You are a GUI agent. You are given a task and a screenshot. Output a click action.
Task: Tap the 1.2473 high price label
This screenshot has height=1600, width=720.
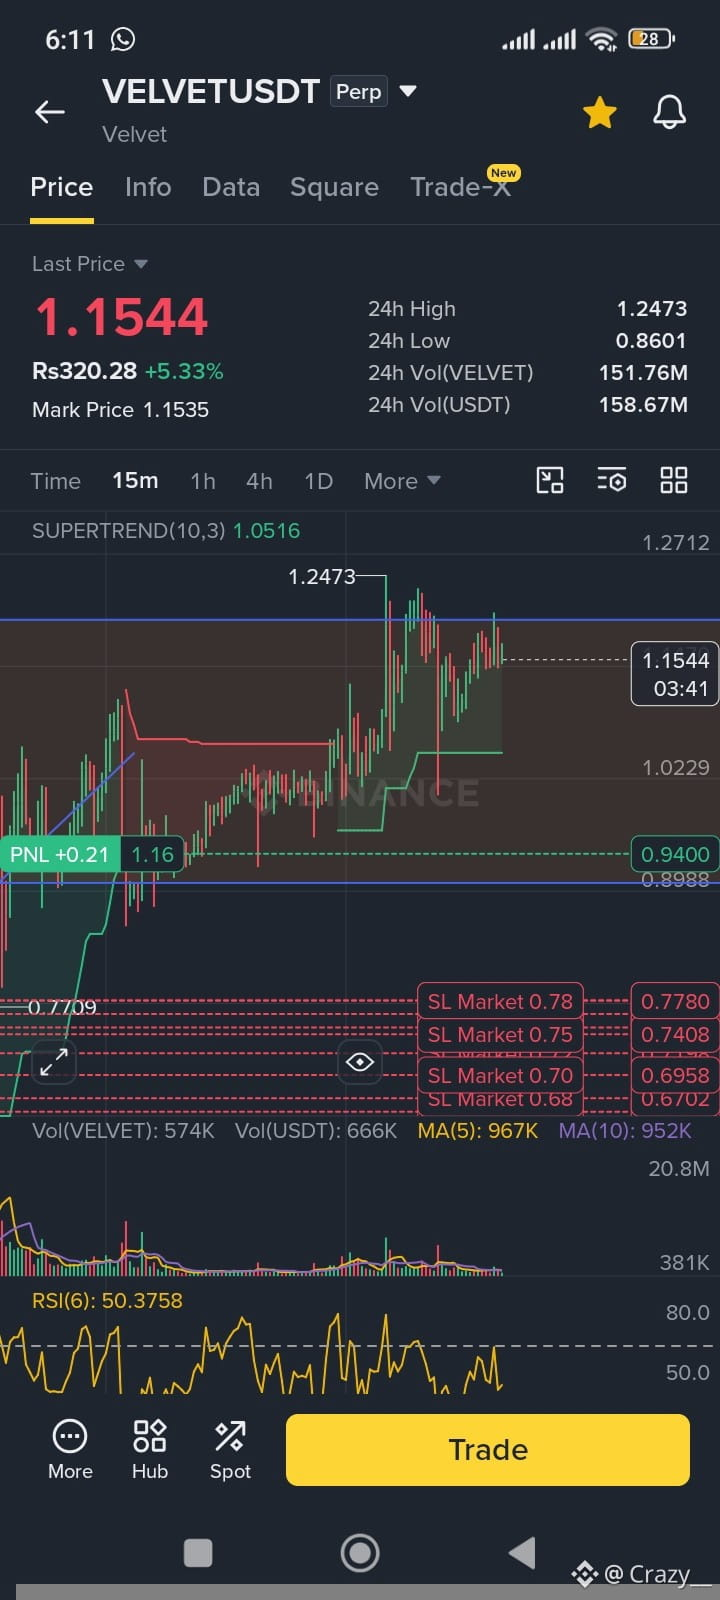[x=321, y=577]
